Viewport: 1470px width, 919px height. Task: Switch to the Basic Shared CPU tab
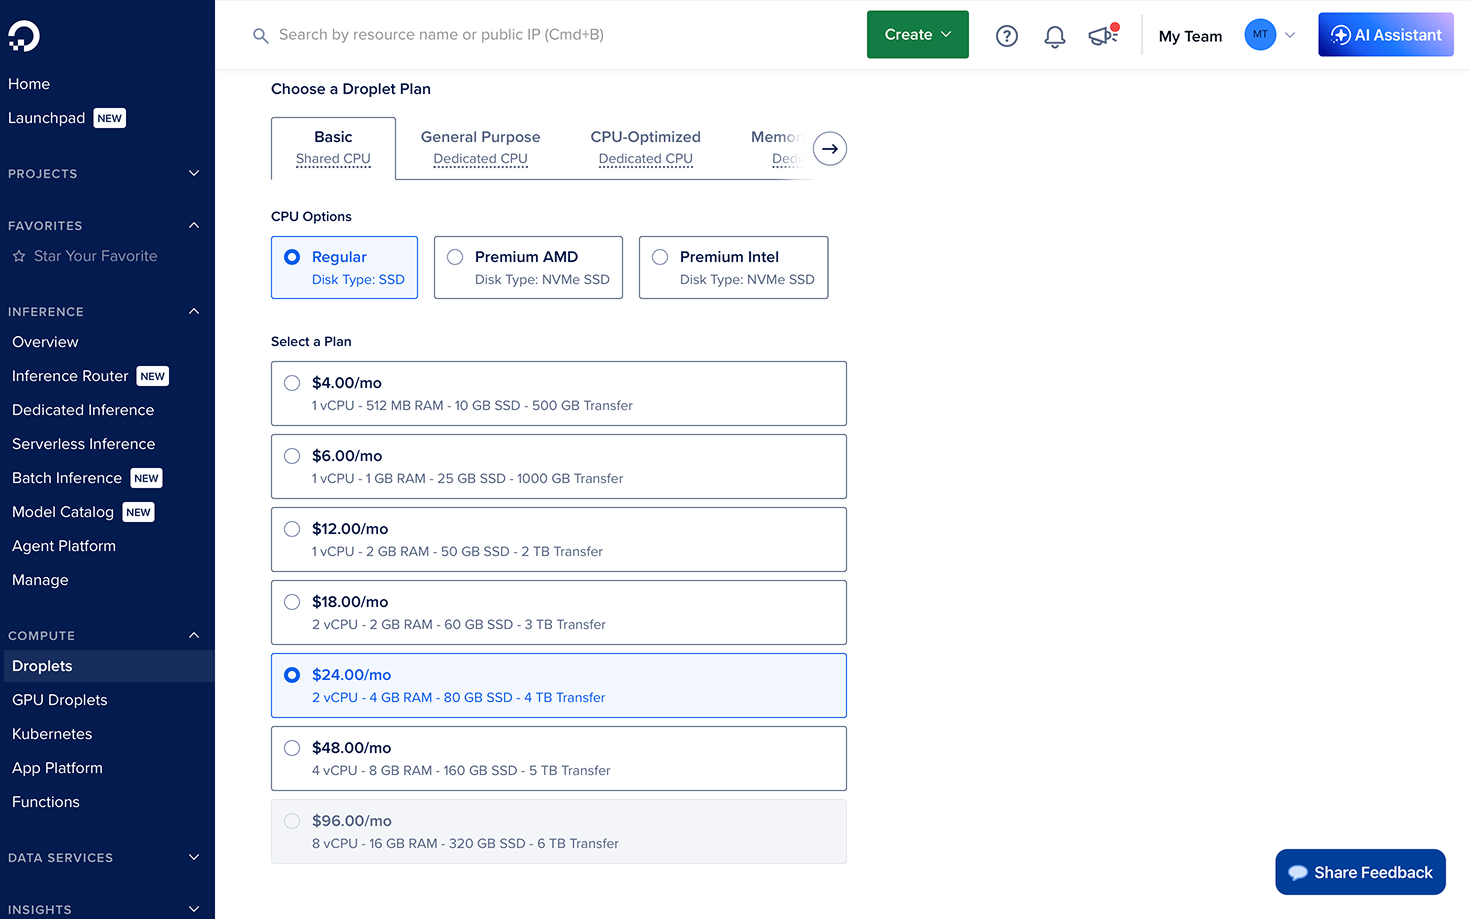pos(333,148)
